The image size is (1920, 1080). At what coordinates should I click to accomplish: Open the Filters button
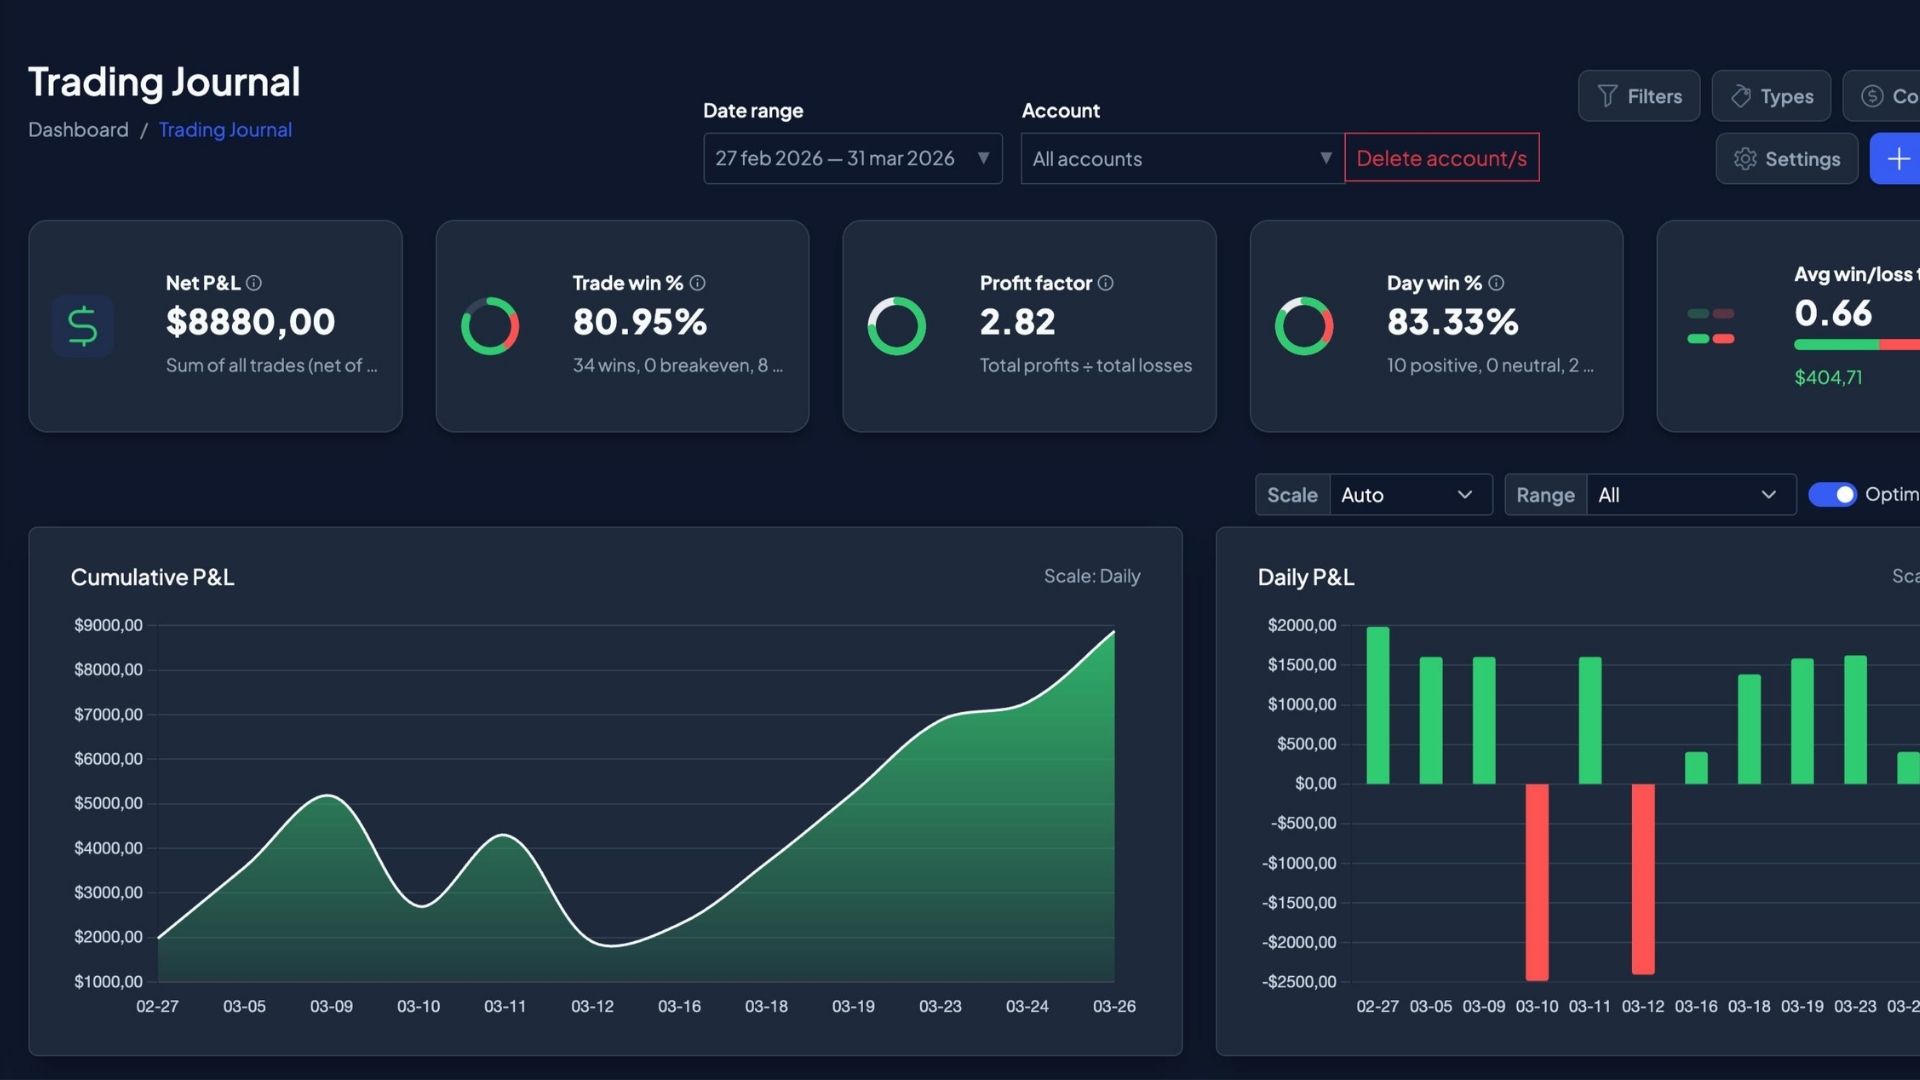[1639, 96]
